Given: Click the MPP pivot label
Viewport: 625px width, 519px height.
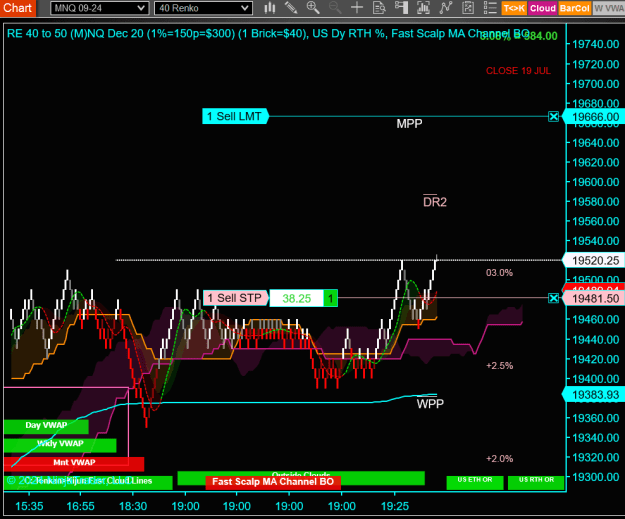Looking at the screenshot, I should click(x=409, y=124).
